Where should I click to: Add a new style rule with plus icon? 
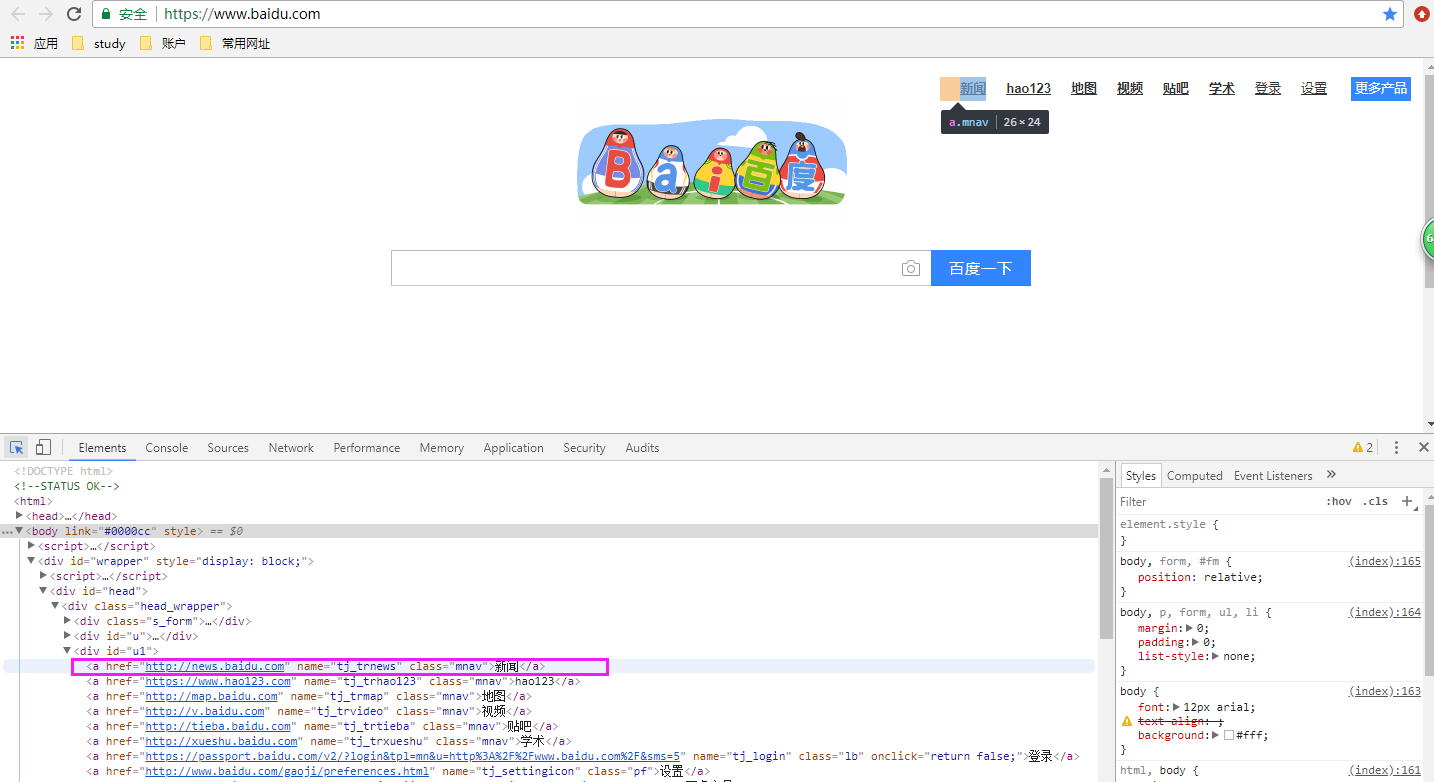(1407, 501)
